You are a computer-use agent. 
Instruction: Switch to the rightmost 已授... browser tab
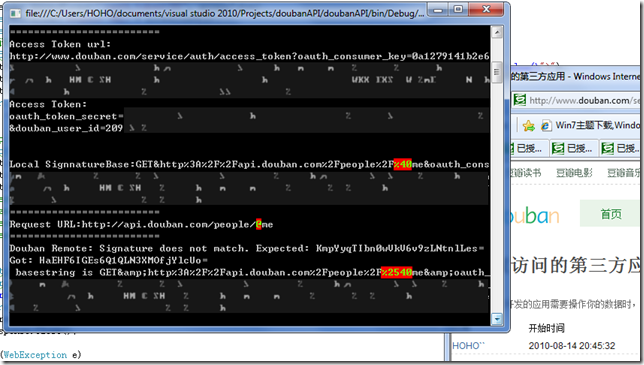(x=621, y=148)
